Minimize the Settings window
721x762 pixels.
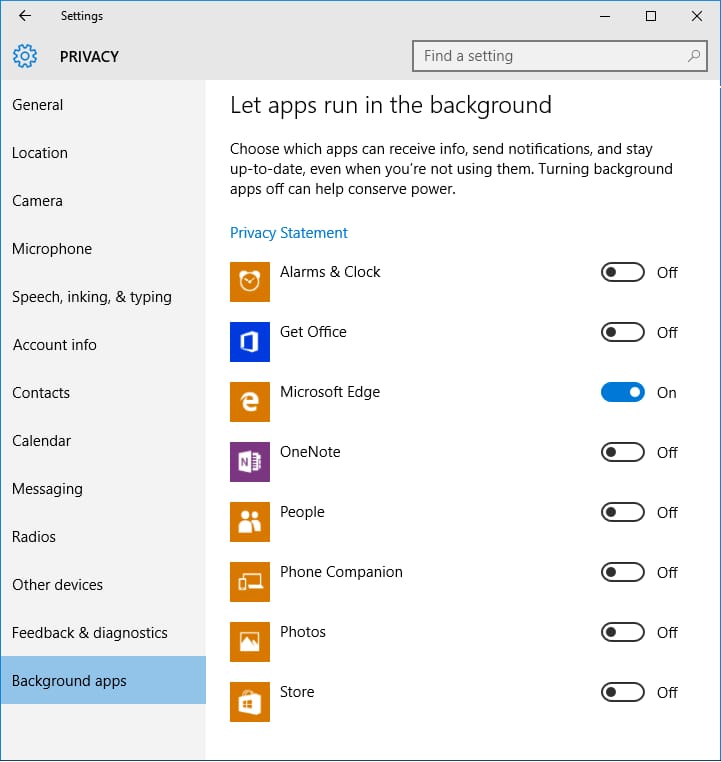click(605, 16)
